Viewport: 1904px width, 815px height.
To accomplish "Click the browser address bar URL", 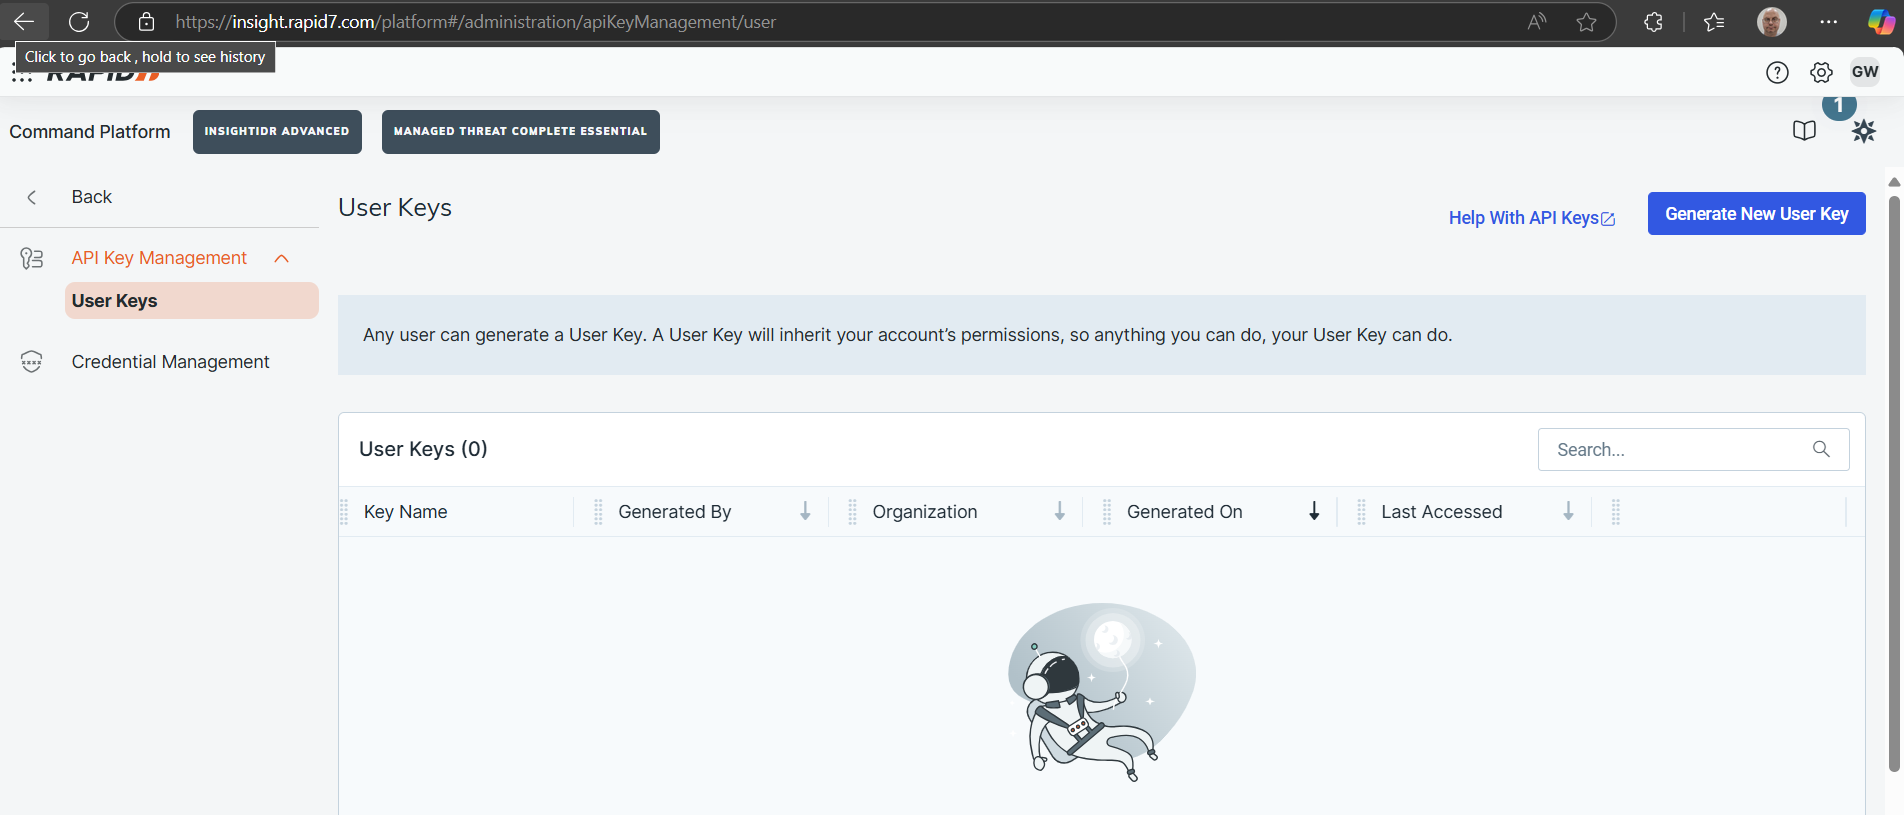I will point(476,22).
